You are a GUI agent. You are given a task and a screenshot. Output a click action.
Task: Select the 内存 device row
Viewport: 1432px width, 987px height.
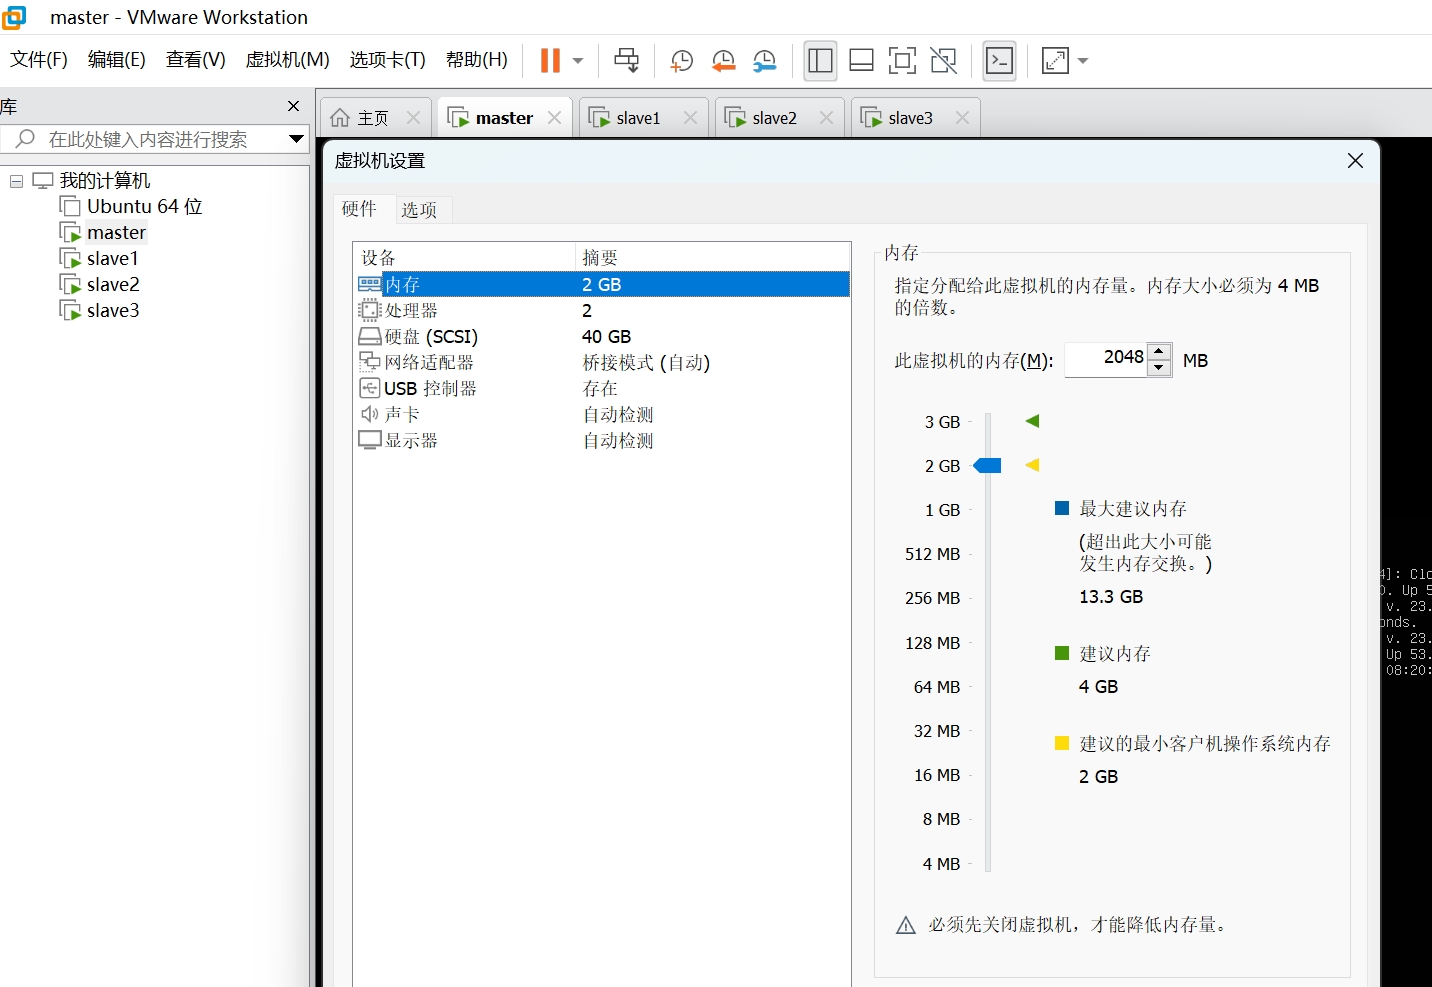click(603, 284)
